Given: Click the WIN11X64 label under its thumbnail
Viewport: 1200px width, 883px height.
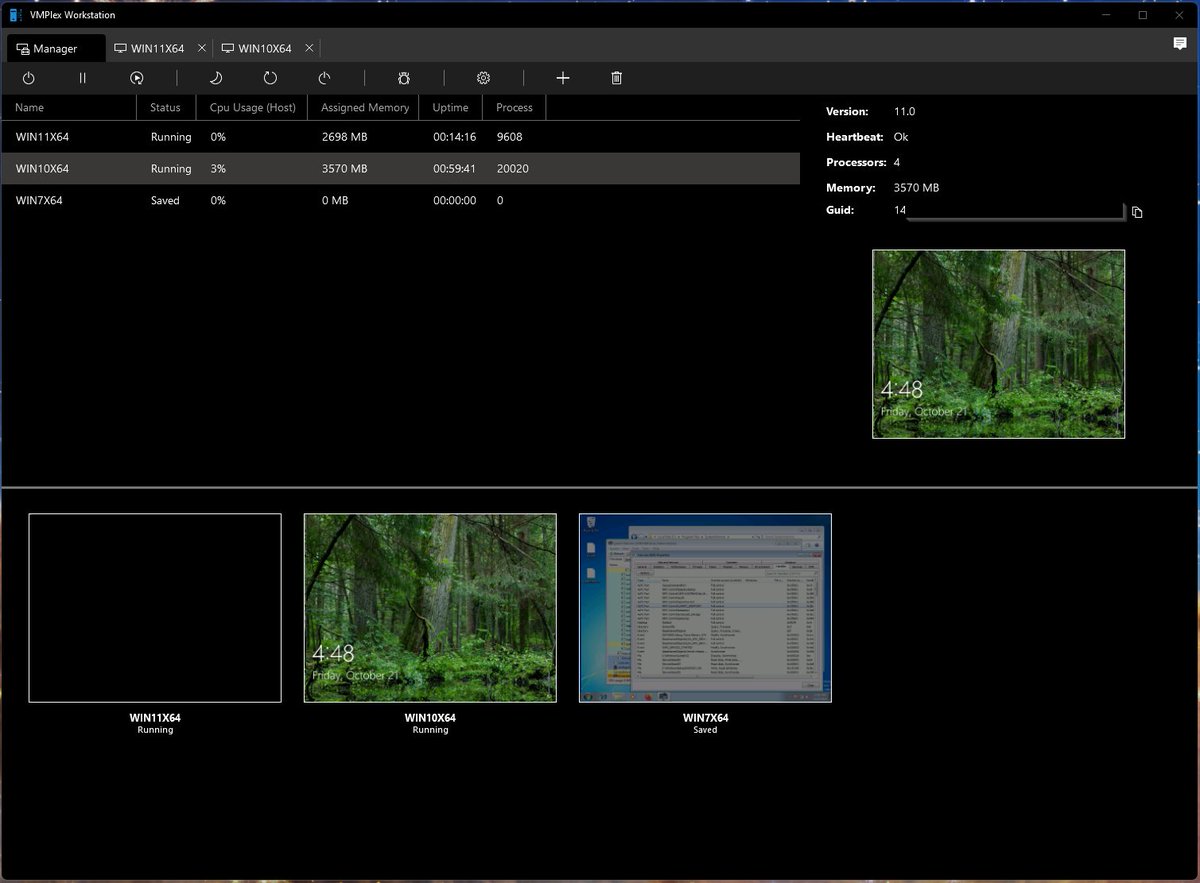Looking at the screenshot, I should click(x=155, y=718).
